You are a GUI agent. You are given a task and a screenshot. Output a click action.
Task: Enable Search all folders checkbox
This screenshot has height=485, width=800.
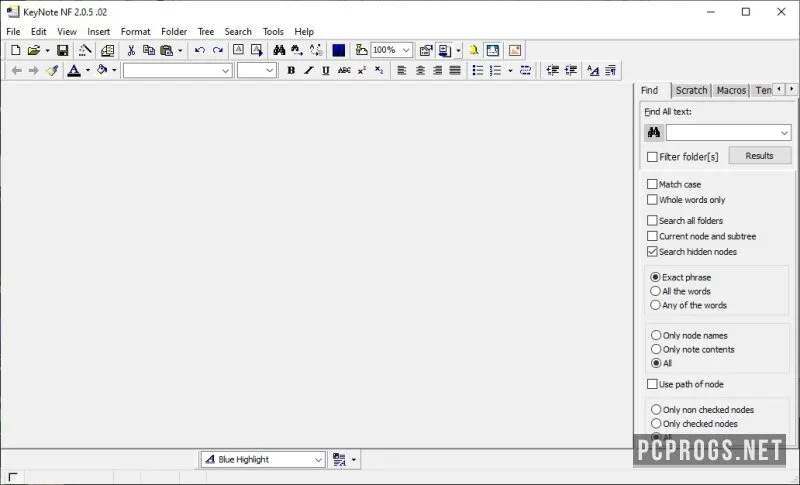click(x=652, y=220)
